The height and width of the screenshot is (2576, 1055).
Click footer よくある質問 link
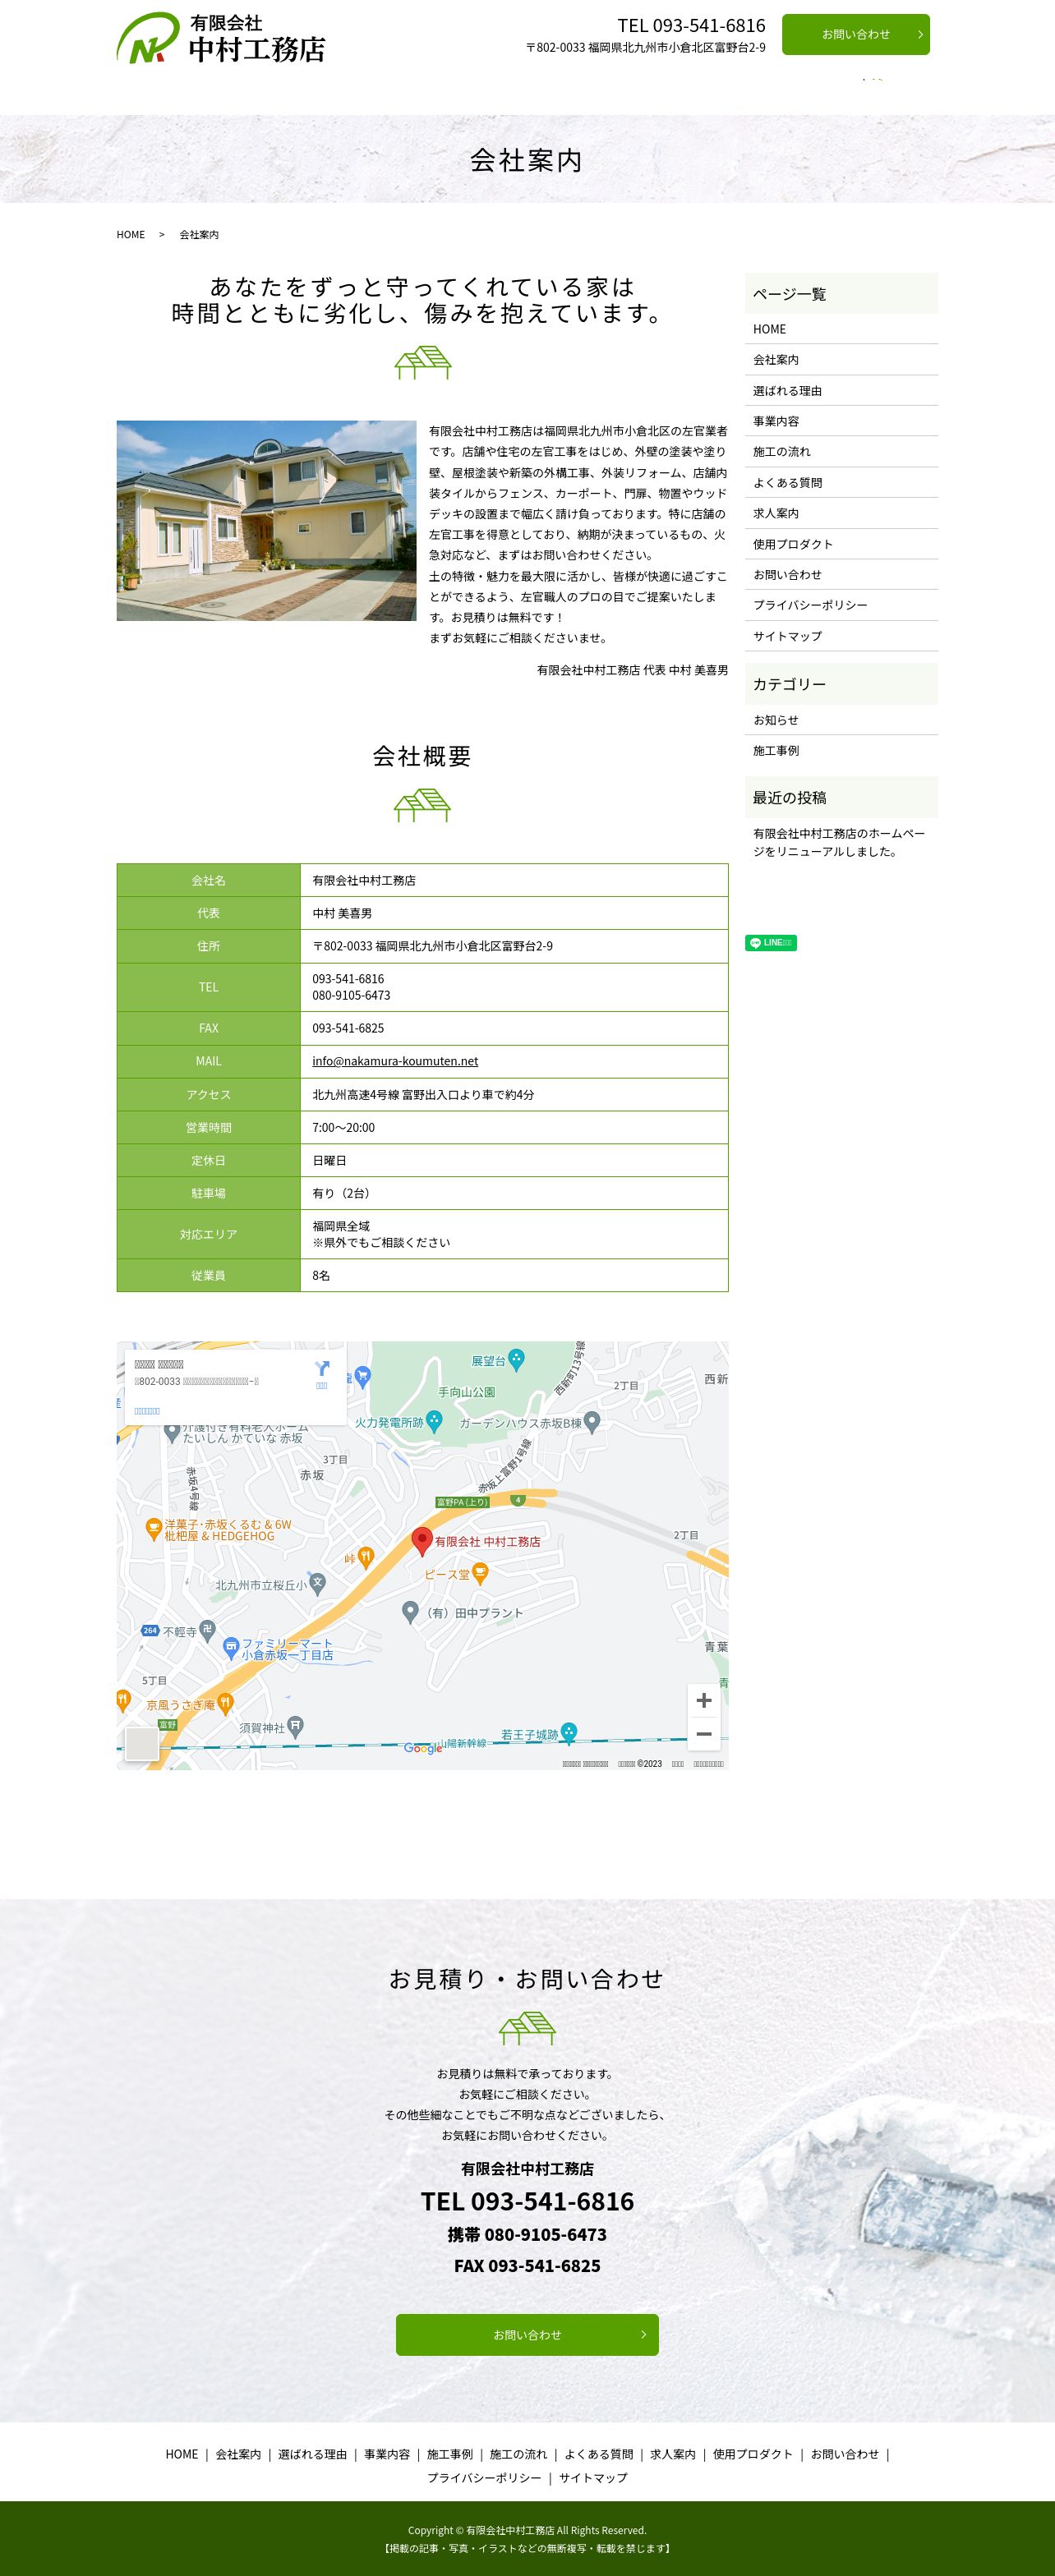[x=598, y=2454]
